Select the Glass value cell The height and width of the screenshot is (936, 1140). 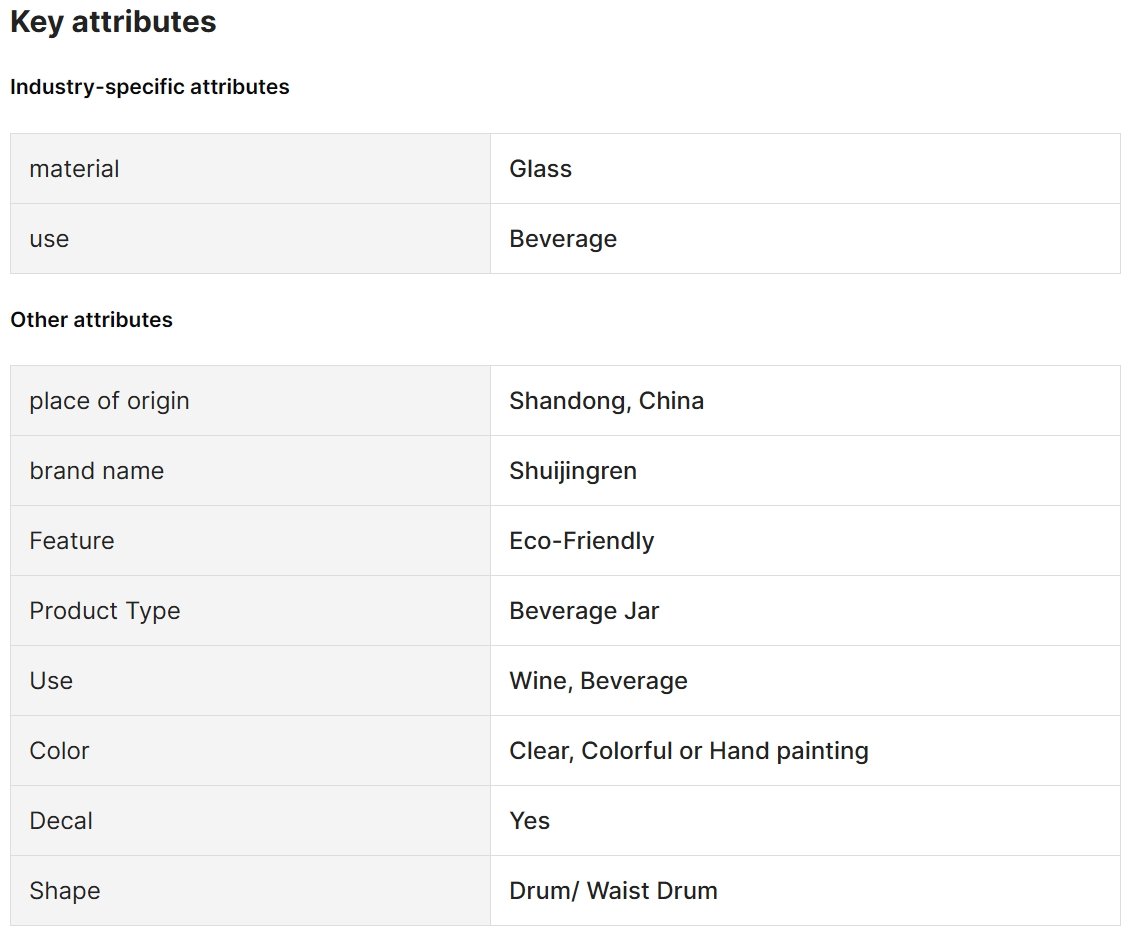806,169
